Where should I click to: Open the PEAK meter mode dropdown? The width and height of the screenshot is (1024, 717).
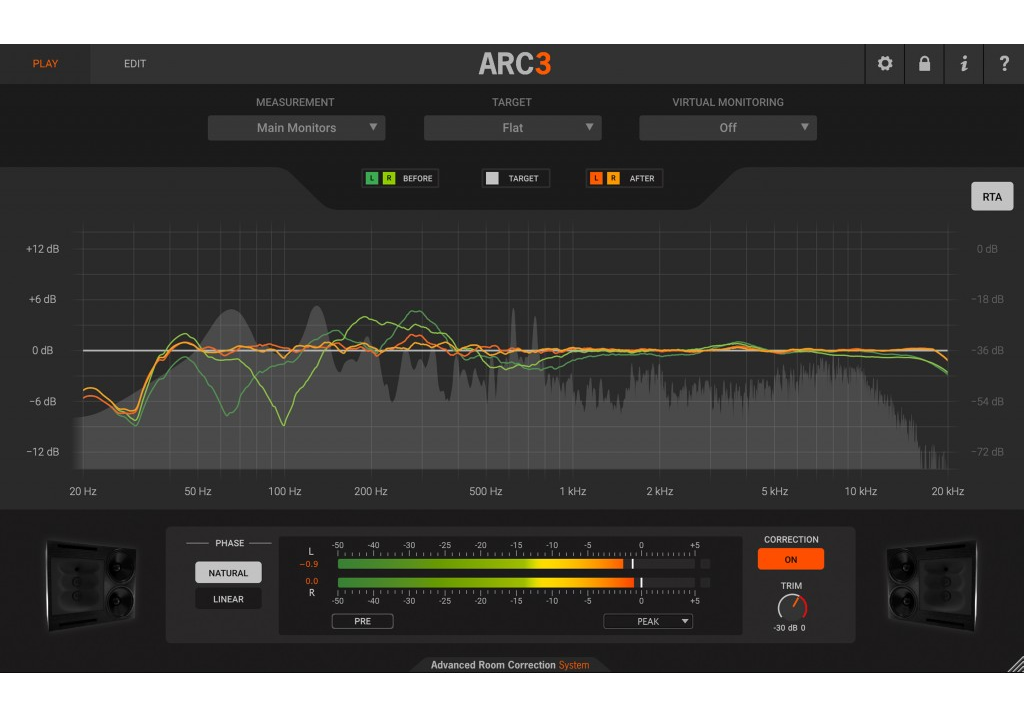(648, 621)
